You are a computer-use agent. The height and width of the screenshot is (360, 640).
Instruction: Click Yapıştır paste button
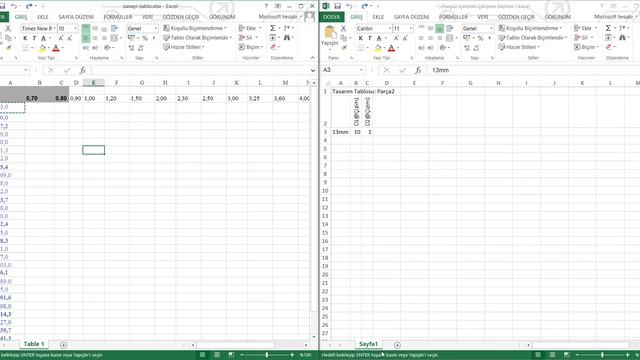(329, 36)
